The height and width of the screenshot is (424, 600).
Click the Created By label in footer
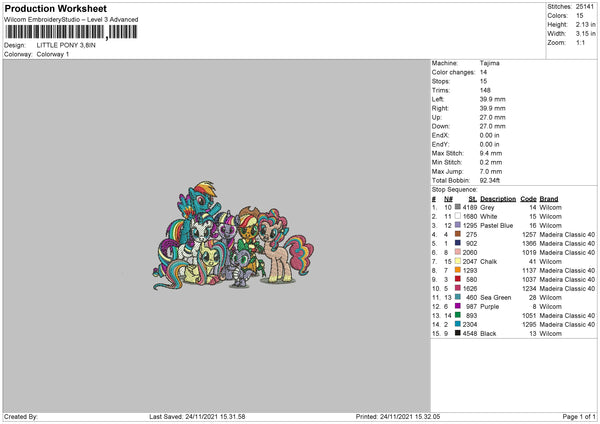[x=21, y=416]
